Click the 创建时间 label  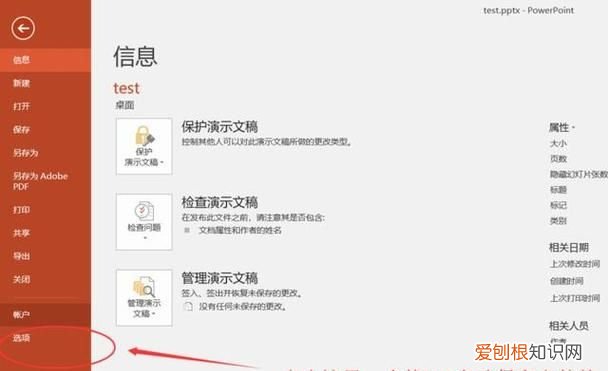tap(567, 281)
